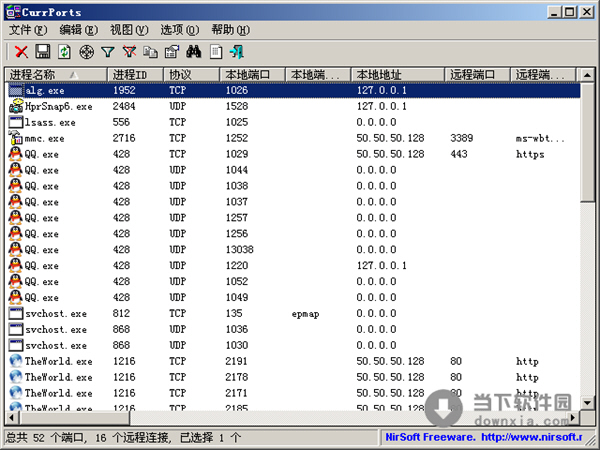Sort by 本地端... port name column header
600x450 pixels.
tap(318, 75)
